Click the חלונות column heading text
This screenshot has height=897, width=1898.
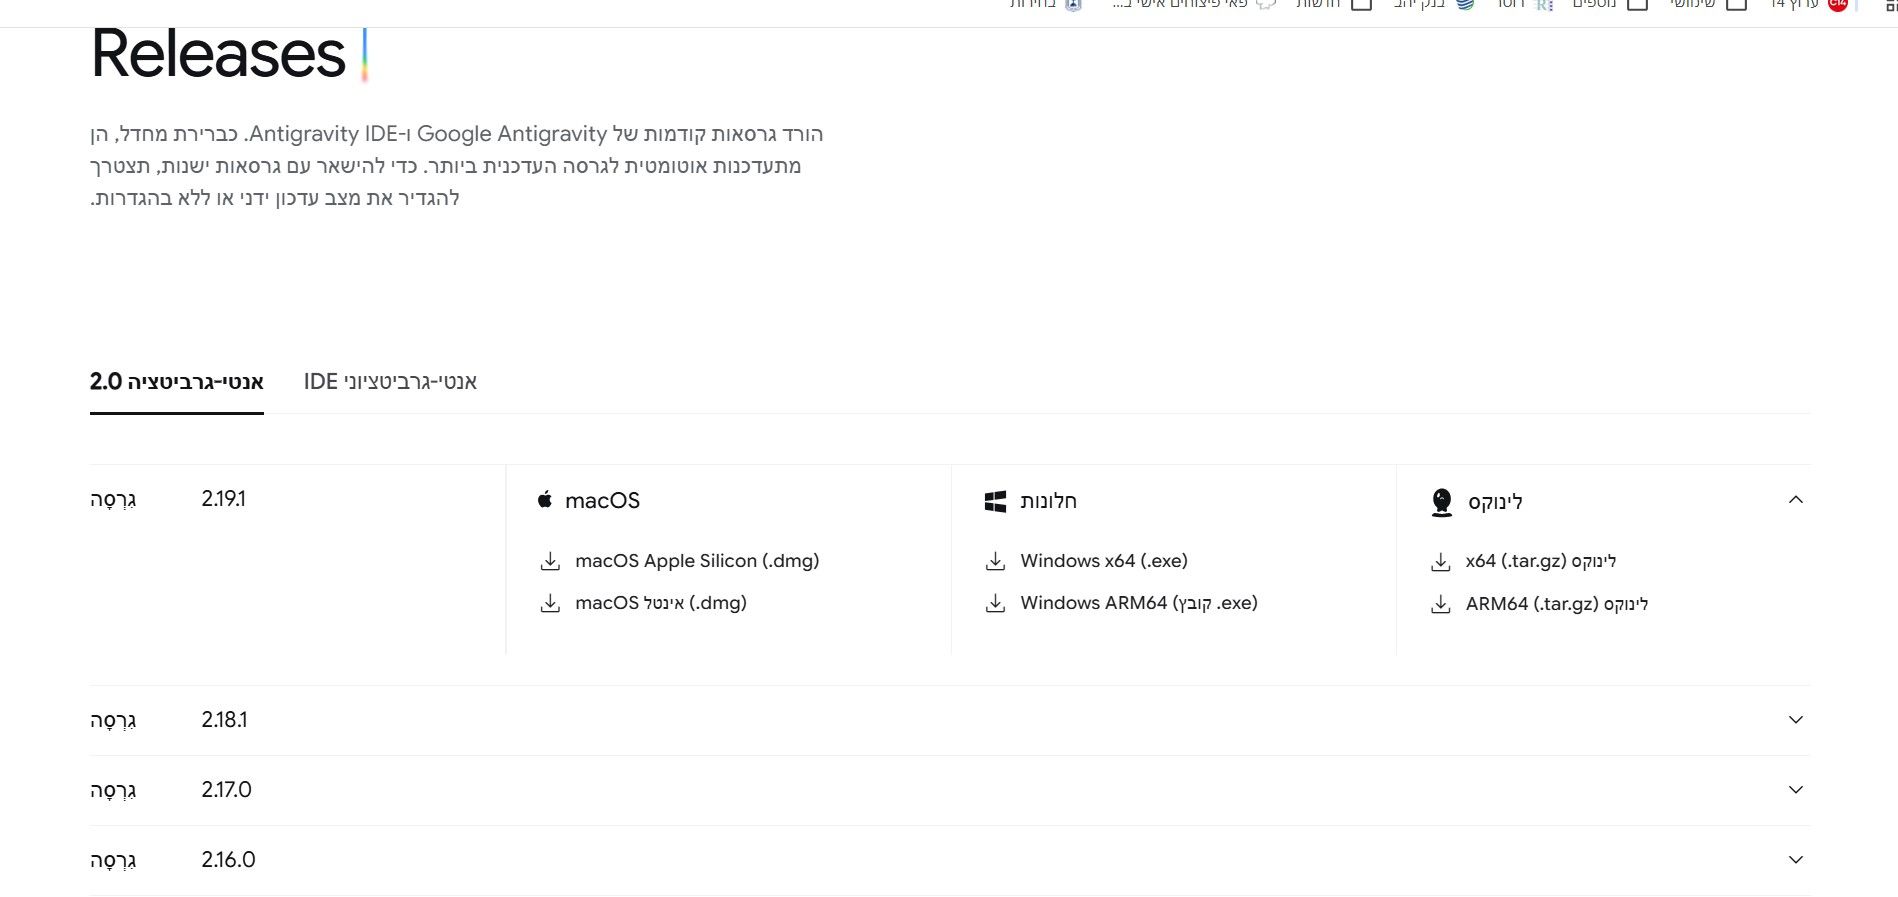pyautogui.click(x=1048, y=500)
